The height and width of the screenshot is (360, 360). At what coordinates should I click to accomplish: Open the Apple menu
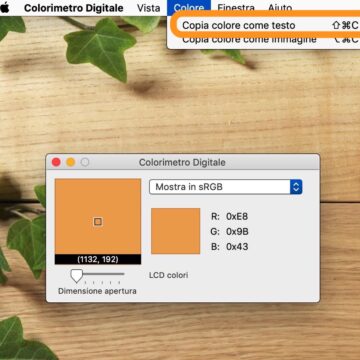(5, 7)
